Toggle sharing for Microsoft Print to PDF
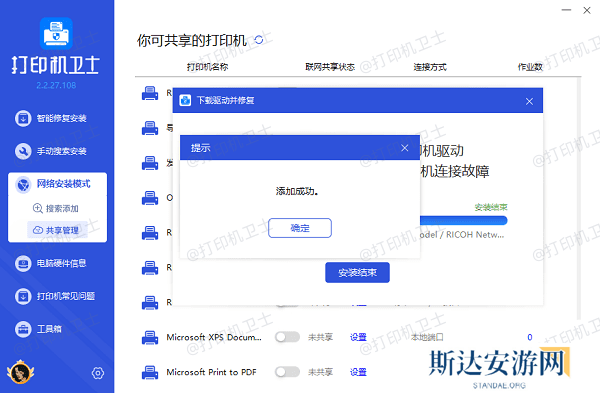The width and height of the screenshot is (600, 393). (287, 372)
